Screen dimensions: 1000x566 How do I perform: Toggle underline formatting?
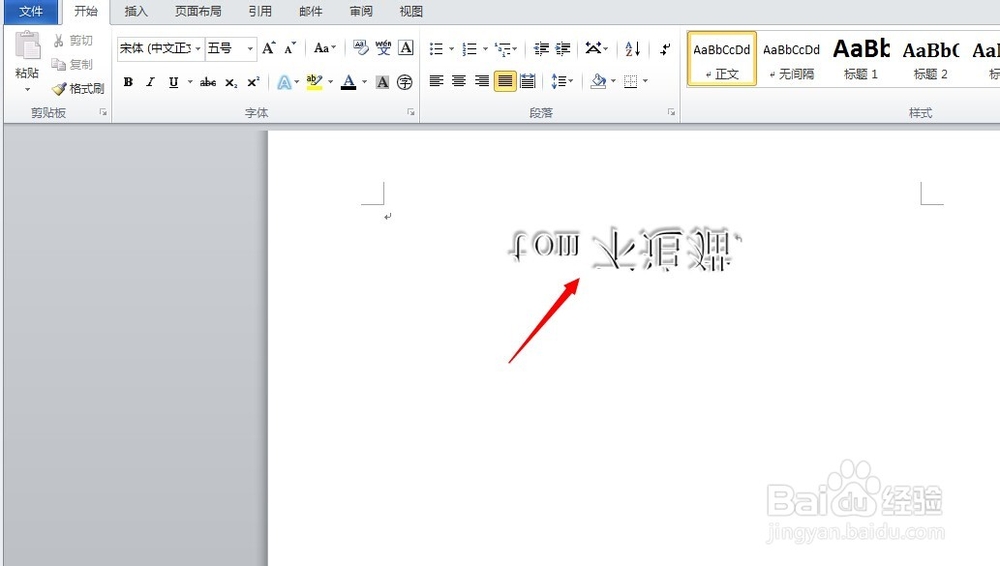point(173,82)
